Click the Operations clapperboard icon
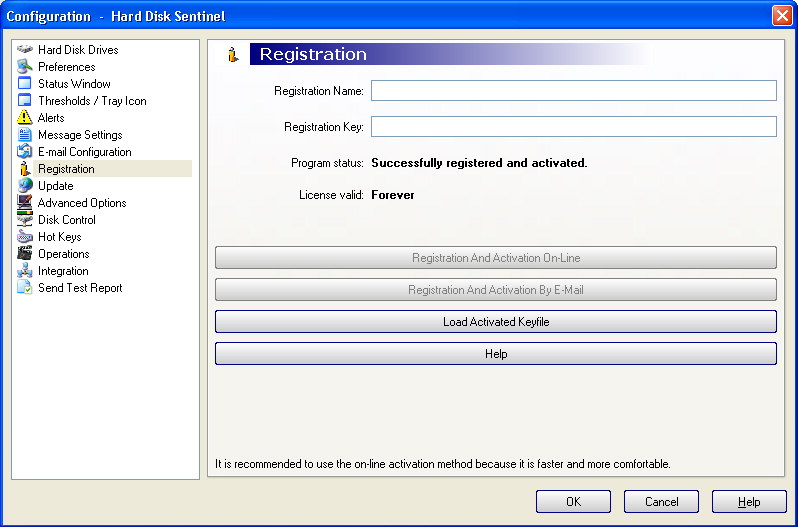This screenshot has width=798, height=527. pyautogui.click(x=24, y=253)
